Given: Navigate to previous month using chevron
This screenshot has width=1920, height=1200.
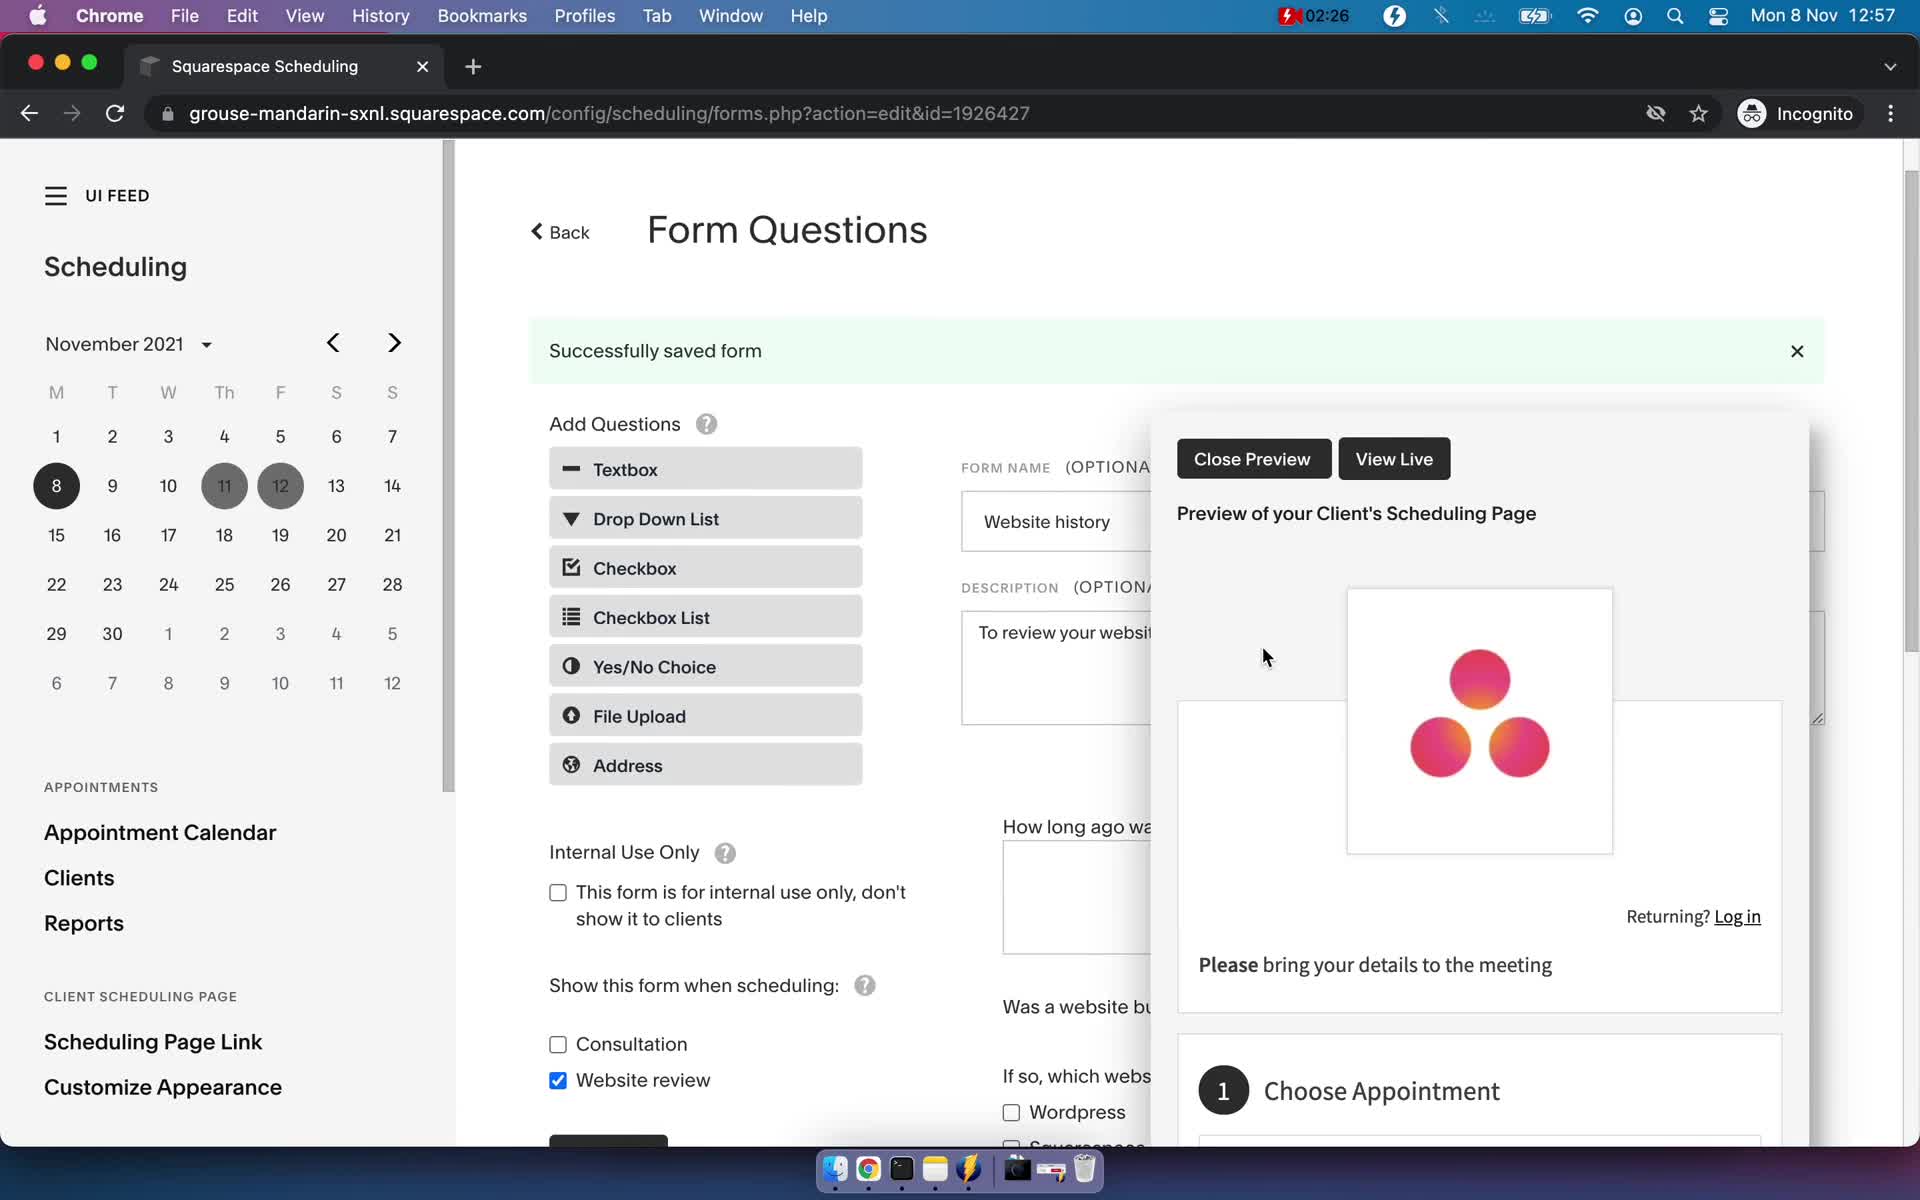Looking at the screenshot, I should (333, 341).
